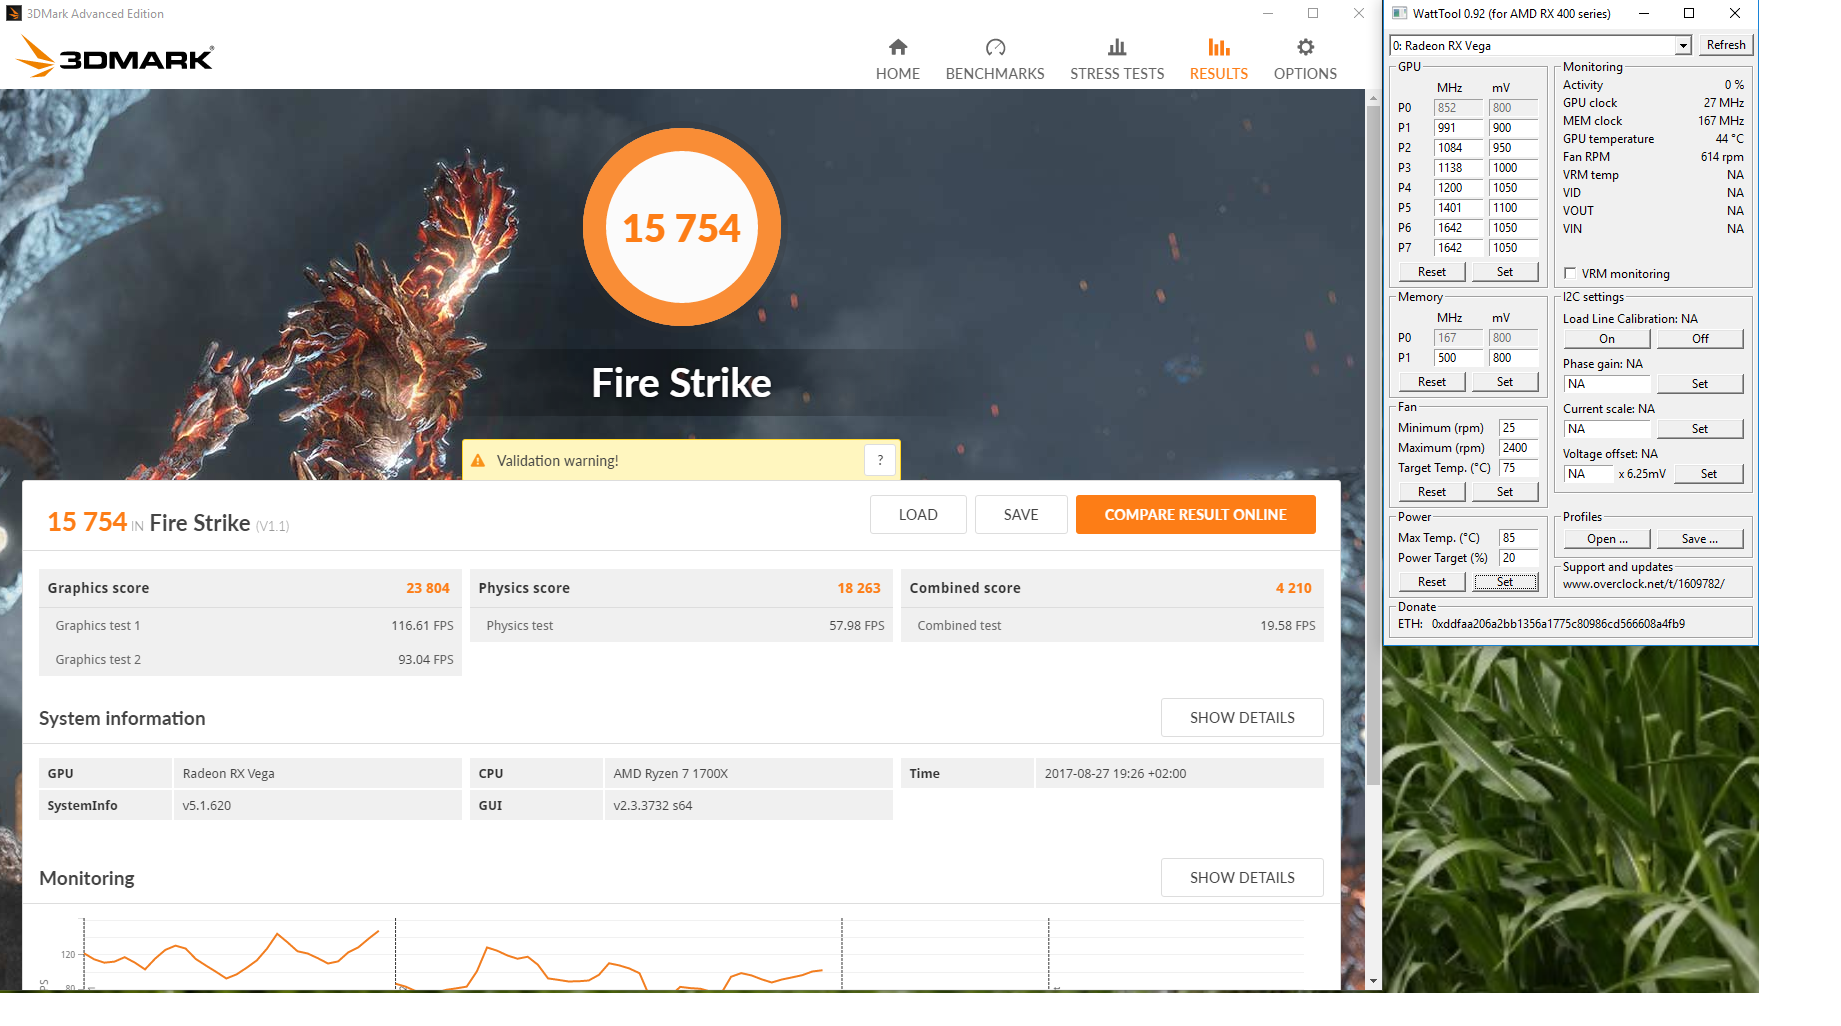Click the Graphics score value 23 804

[x=428, y=588]
